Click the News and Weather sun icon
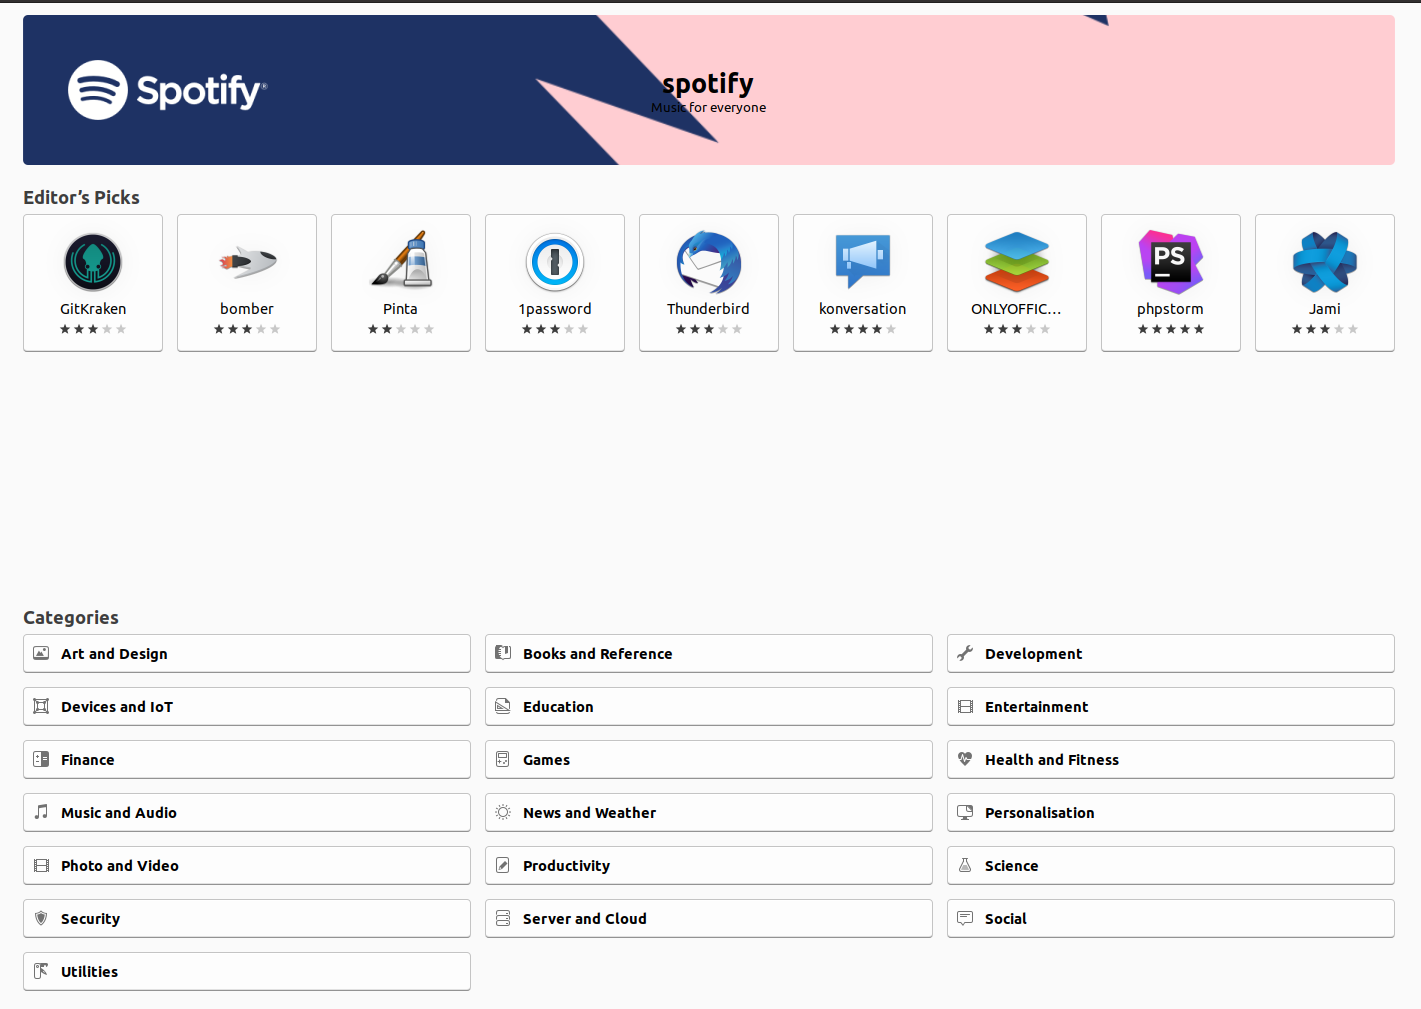Viewport: 1421px width, 1009px height. 503,812
